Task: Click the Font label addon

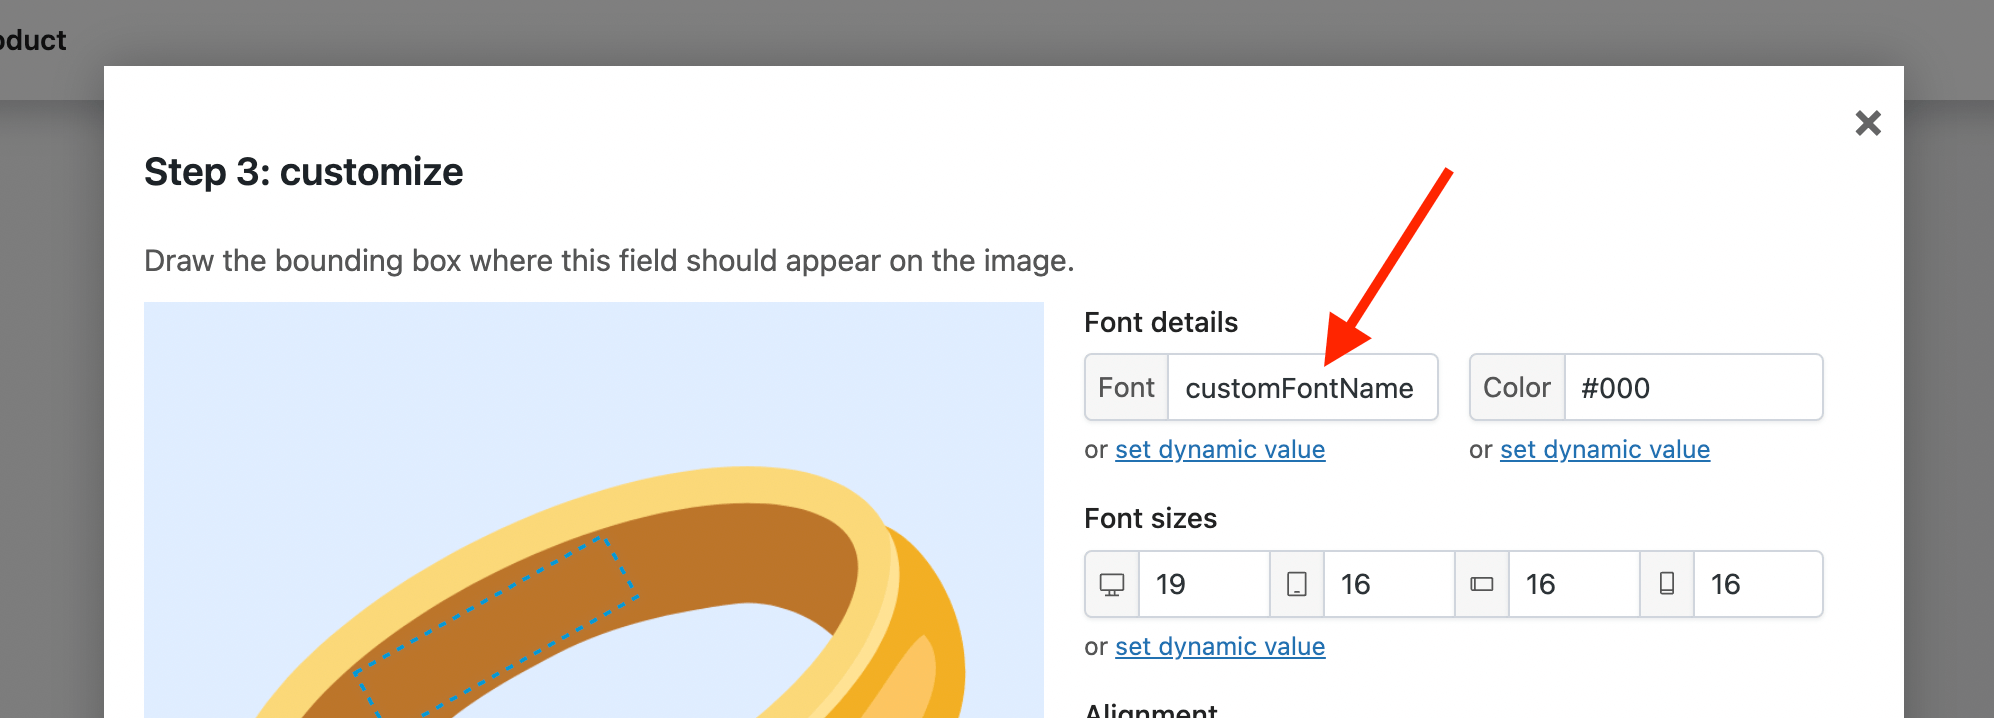Action: click(x=1127, y=387)
